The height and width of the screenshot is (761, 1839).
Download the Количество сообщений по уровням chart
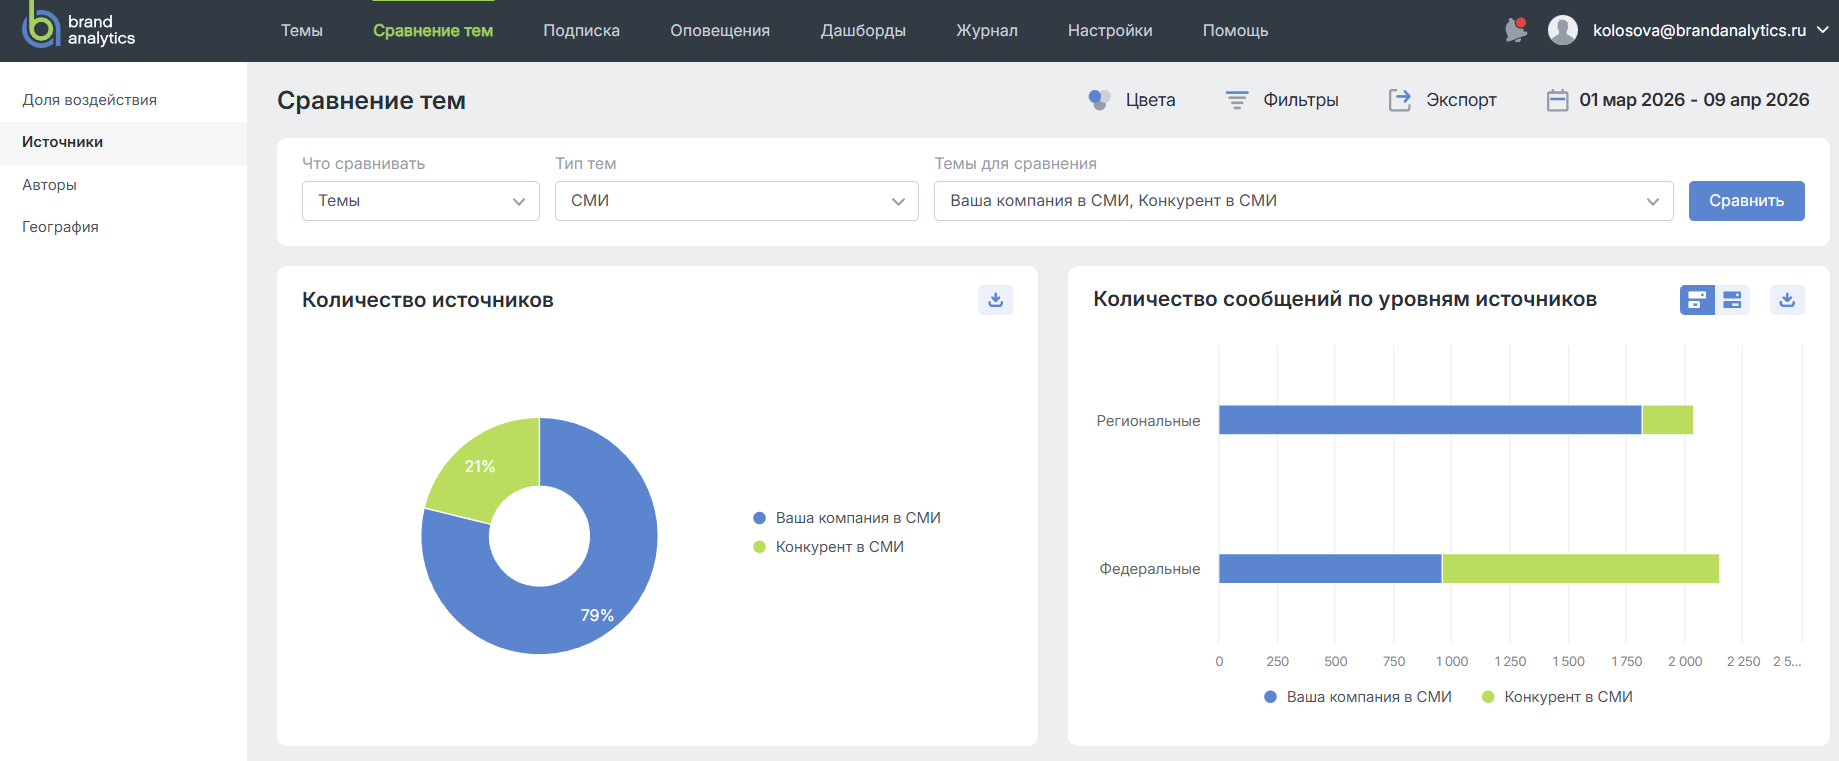(1787, 299)
